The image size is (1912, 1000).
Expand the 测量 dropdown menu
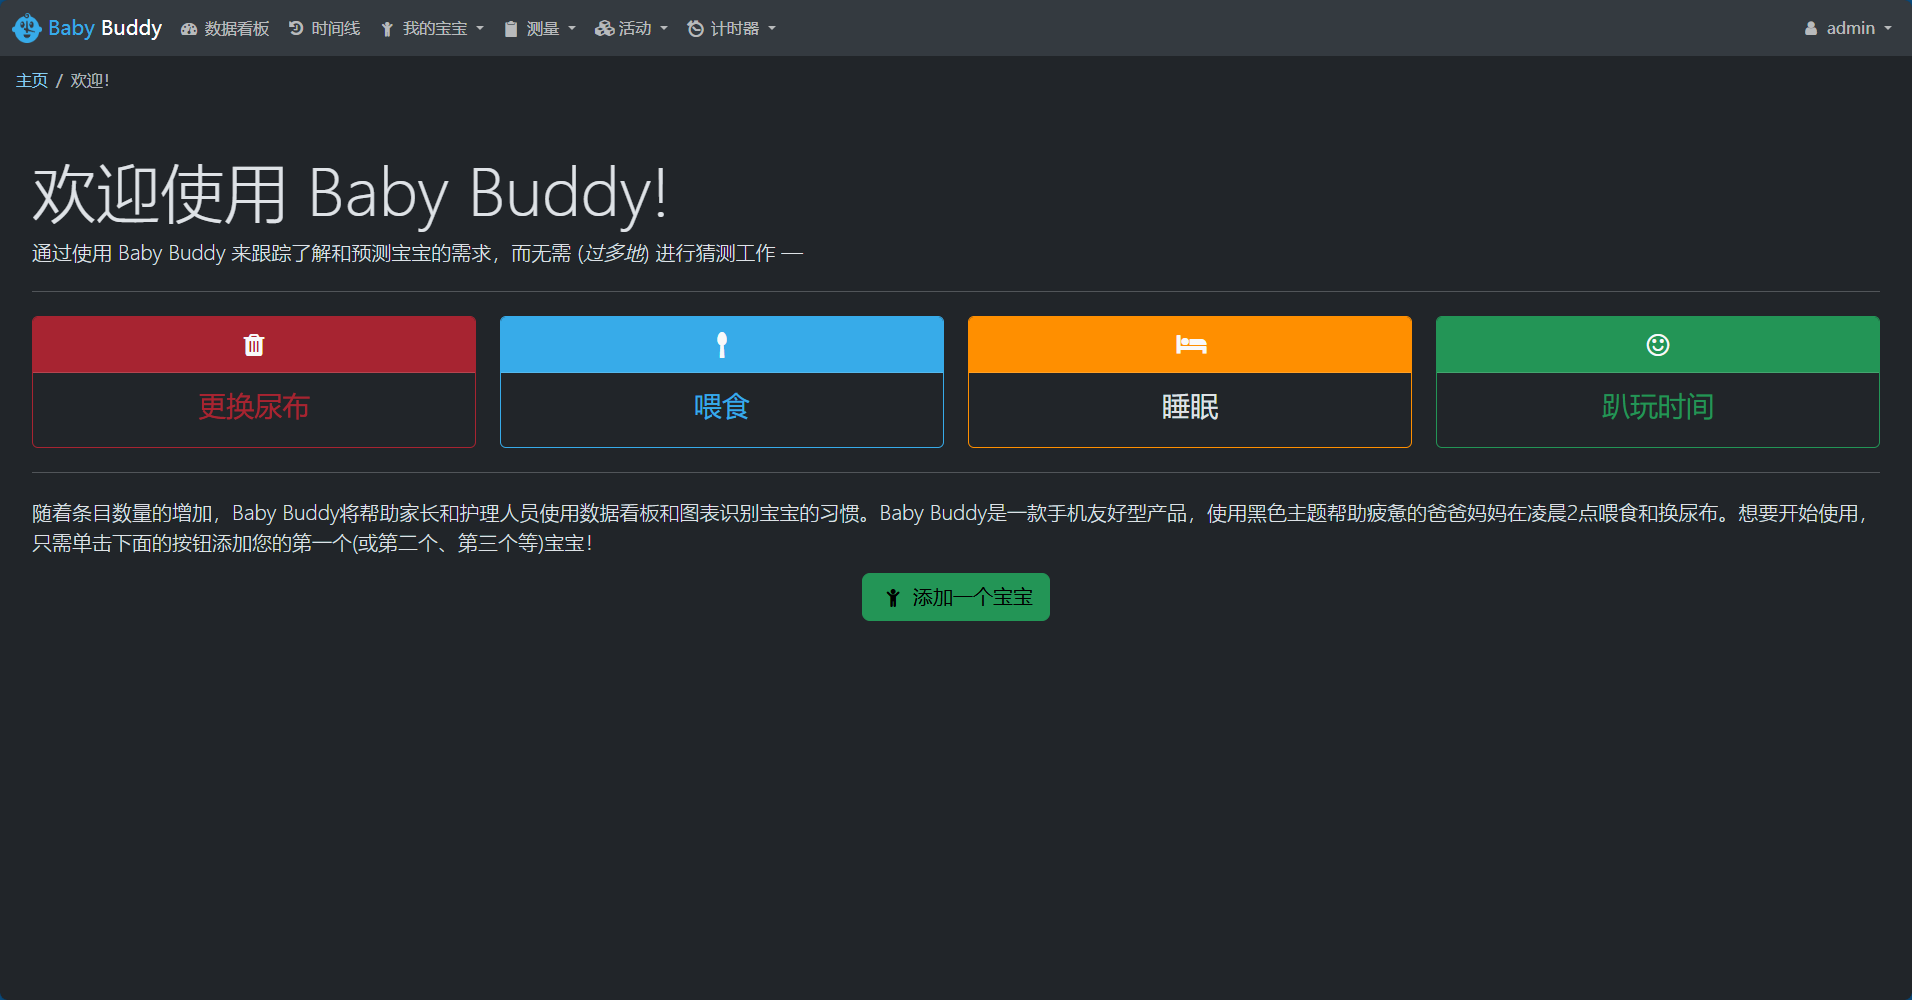tap(540, 29)
